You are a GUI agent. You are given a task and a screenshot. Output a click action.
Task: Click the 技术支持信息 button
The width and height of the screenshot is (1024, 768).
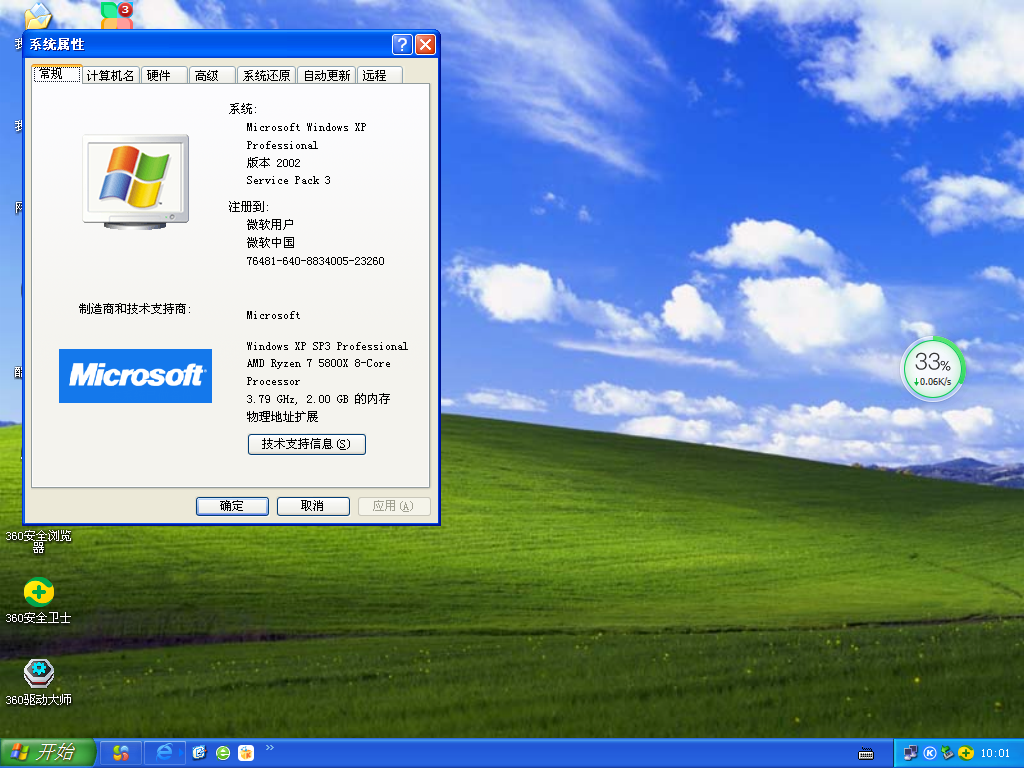click(306, 444)
